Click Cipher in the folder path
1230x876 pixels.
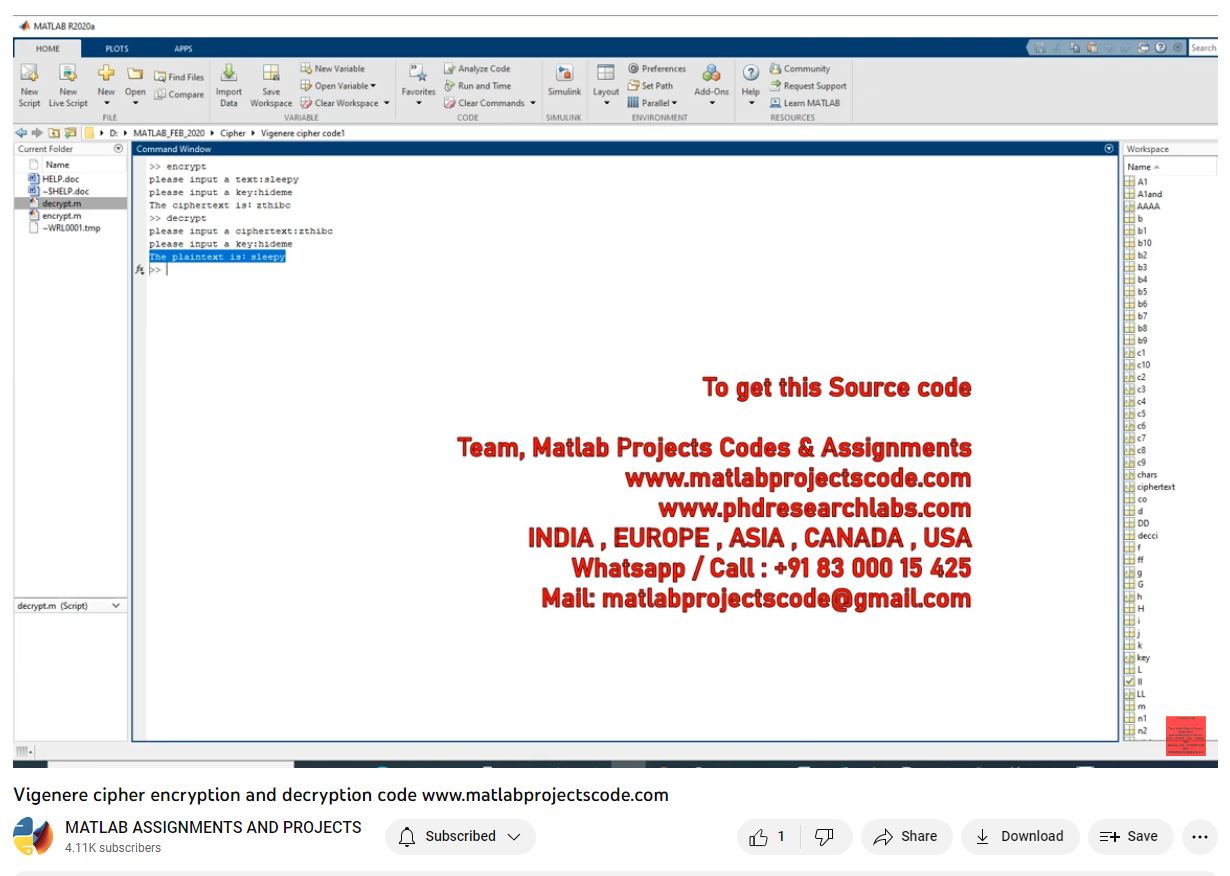coord(233,133)
